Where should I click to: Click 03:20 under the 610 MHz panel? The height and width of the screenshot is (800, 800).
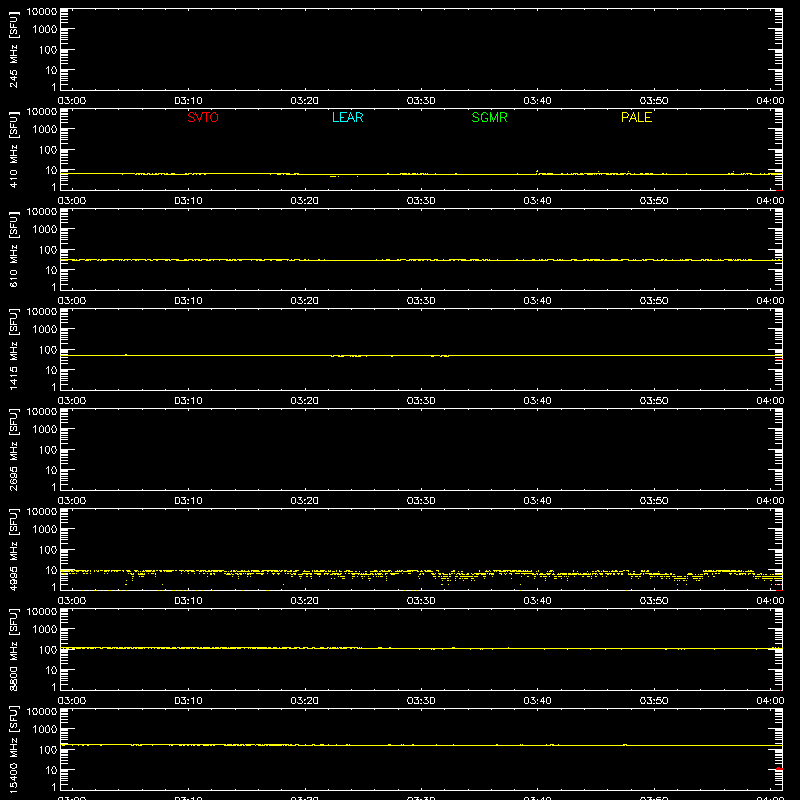coord(305,301)
